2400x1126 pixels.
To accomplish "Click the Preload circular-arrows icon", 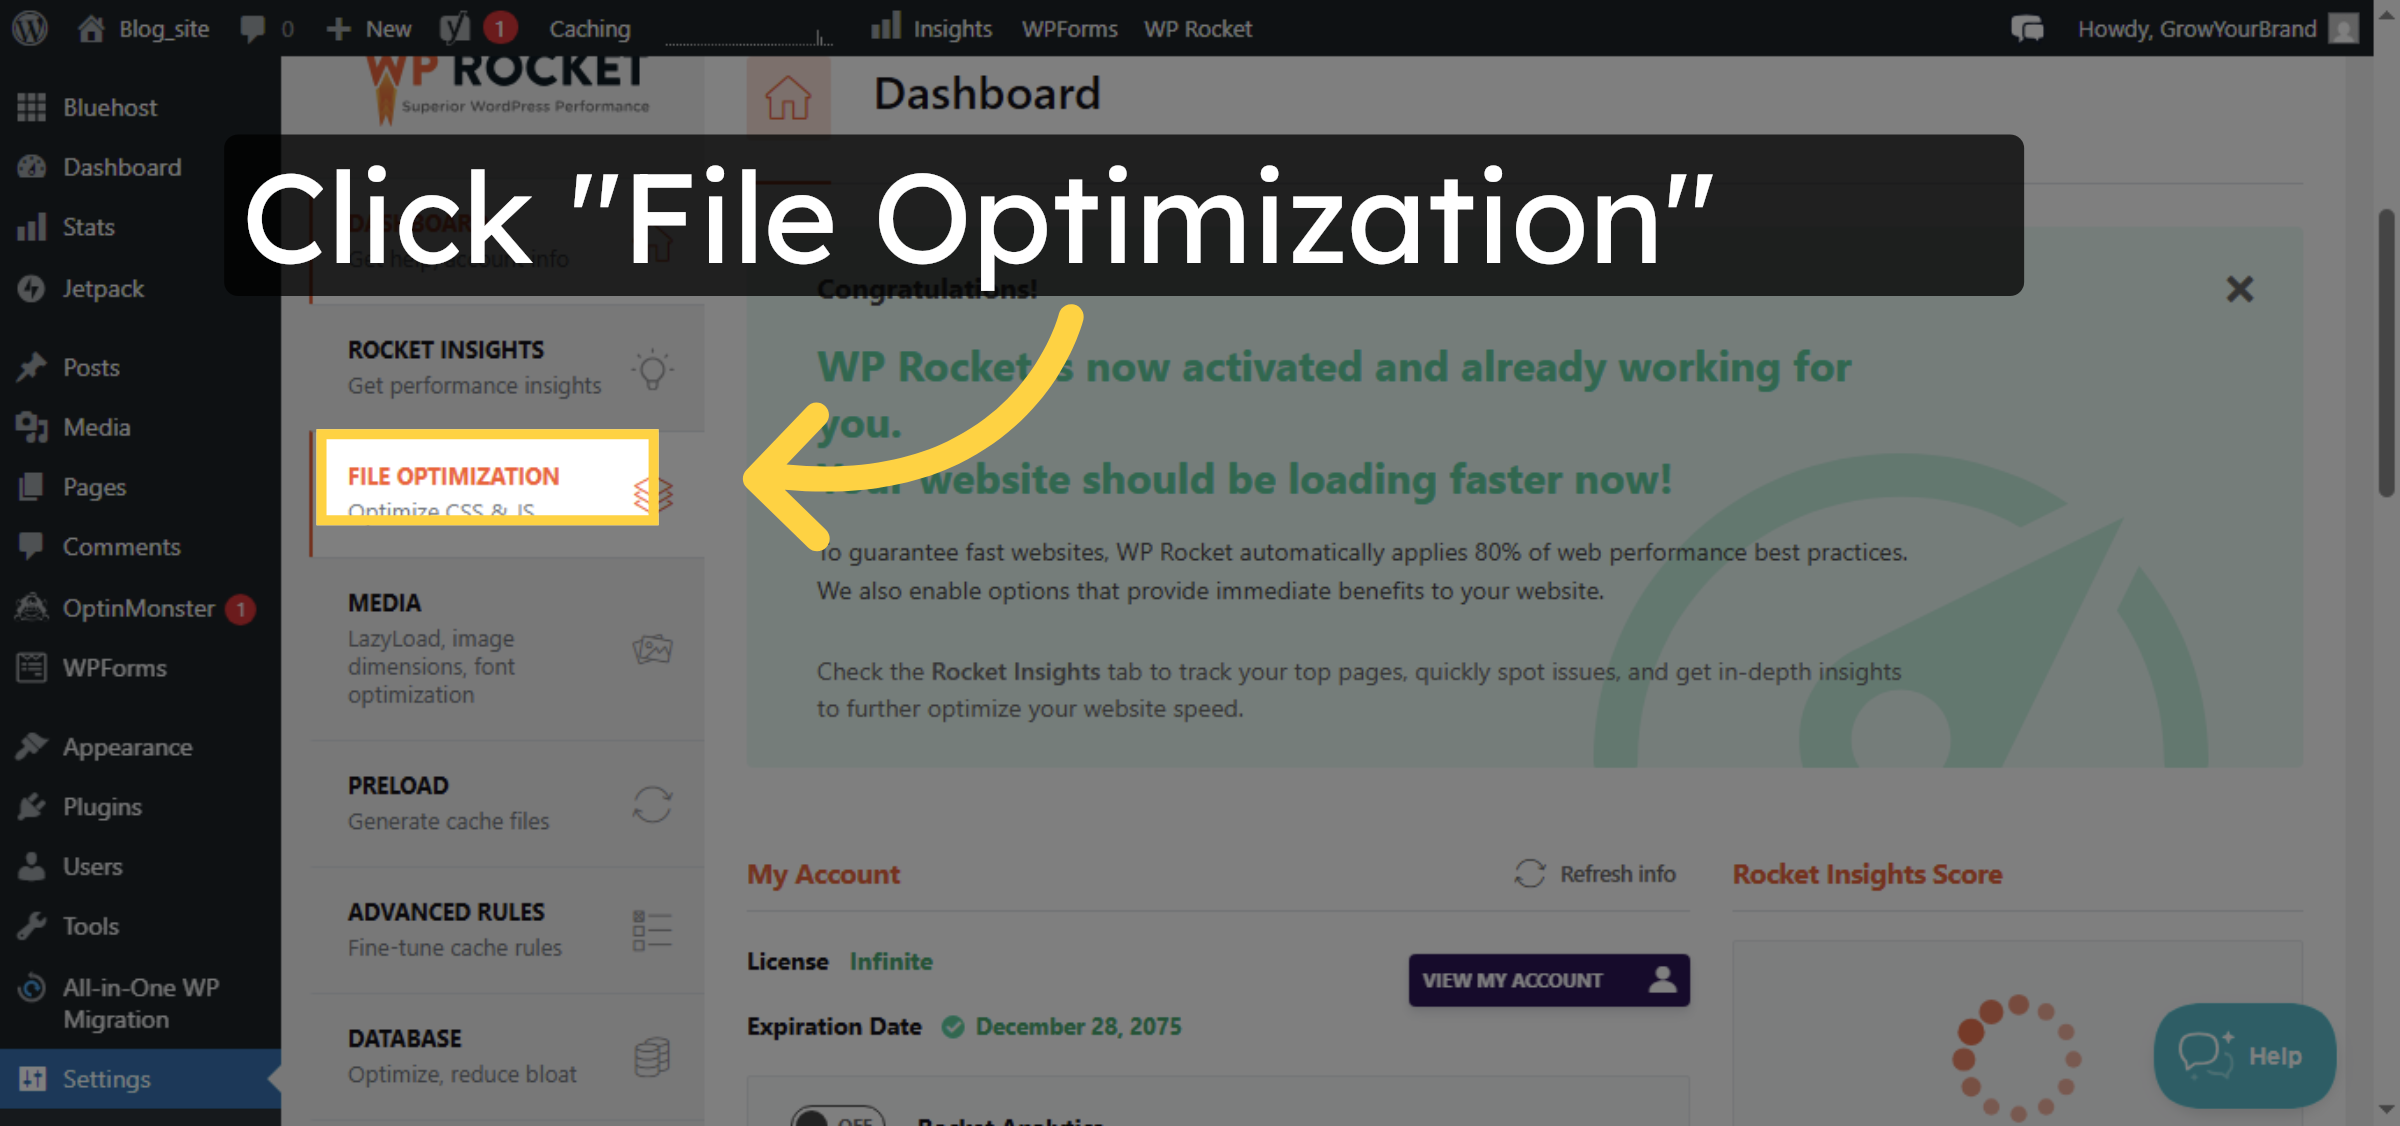I will pos(652,803).
